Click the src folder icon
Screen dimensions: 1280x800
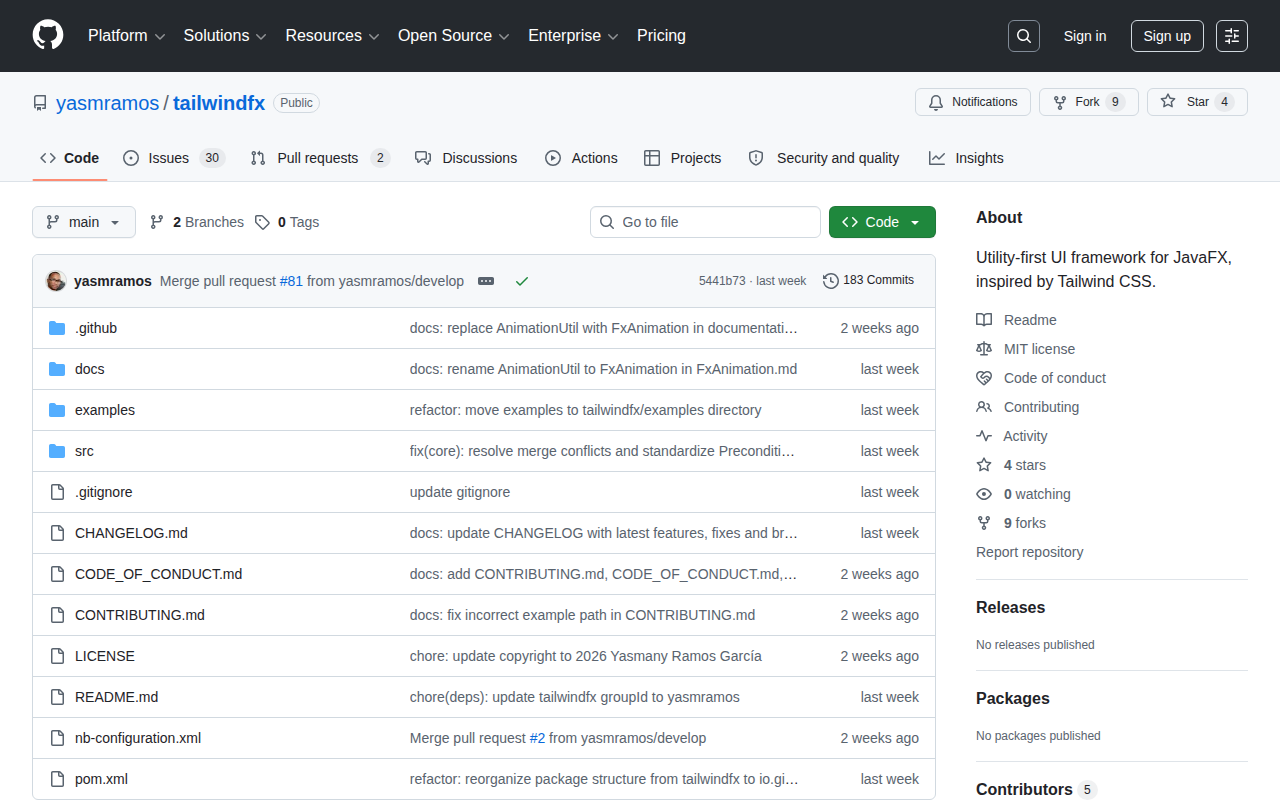57,451
